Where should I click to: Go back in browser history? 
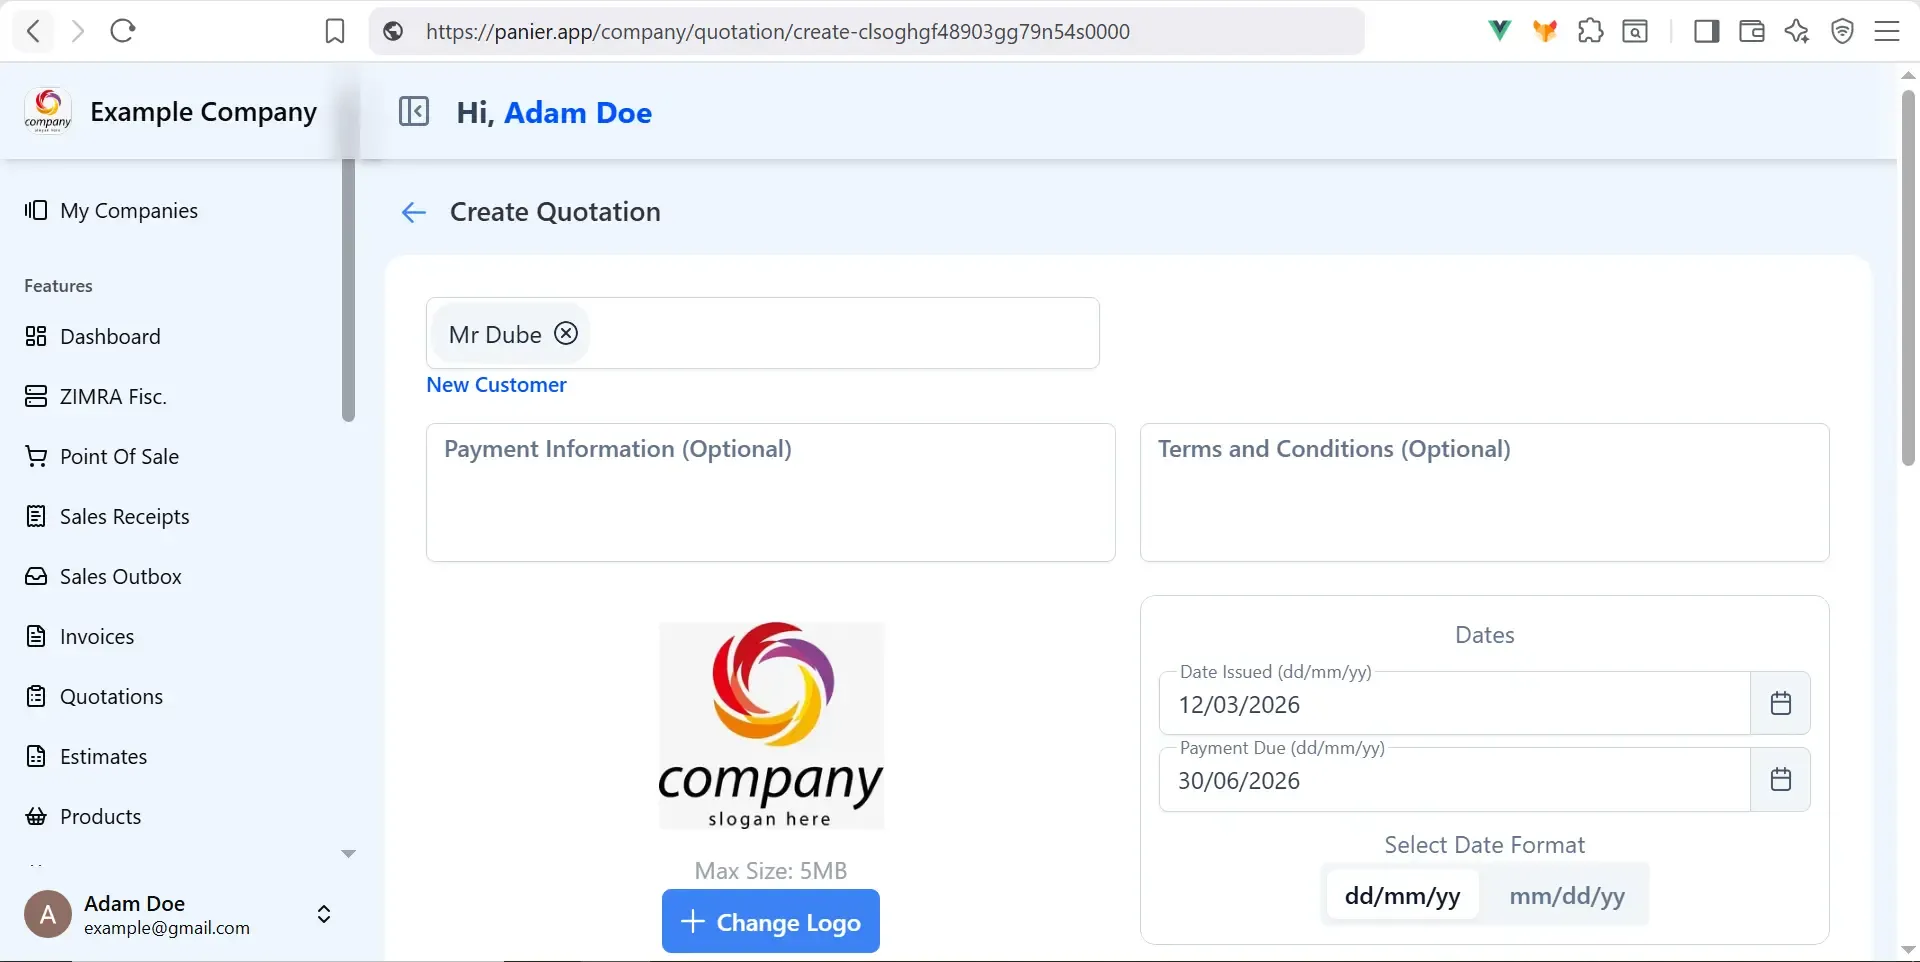[34, 31]
